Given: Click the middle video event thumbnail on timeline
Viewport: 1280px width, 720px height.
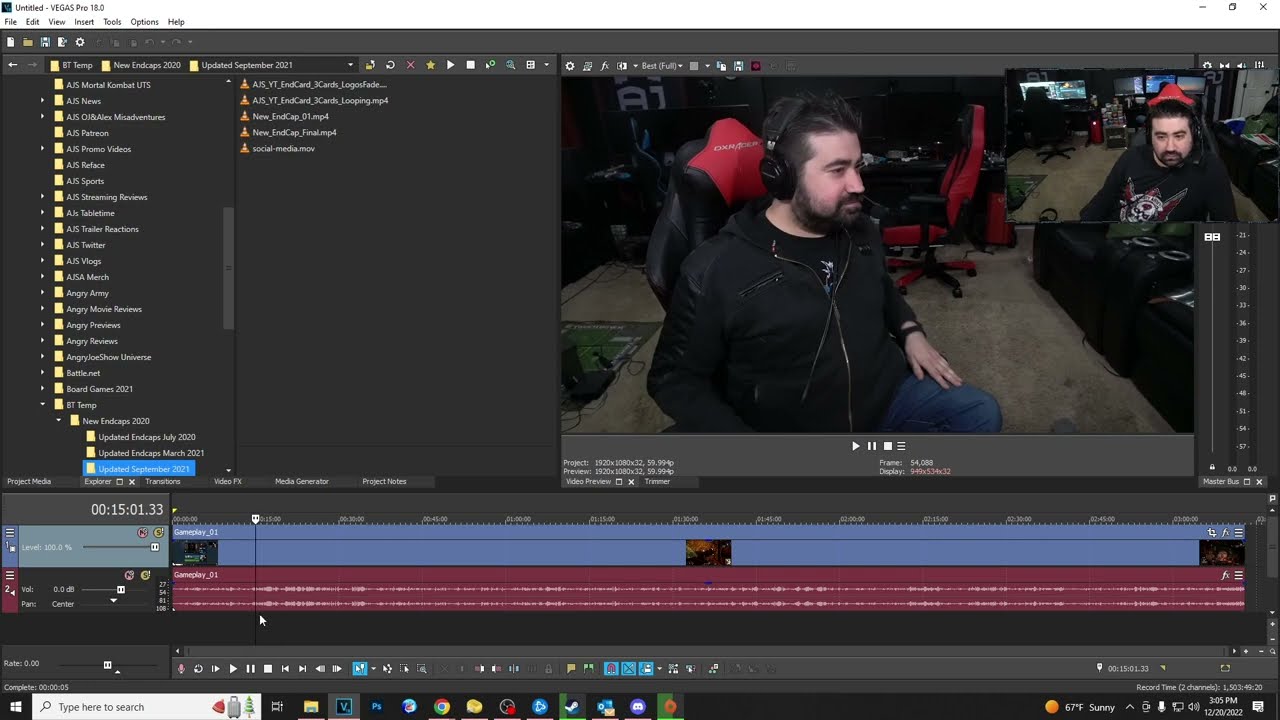Looking at the screenshot, I should tap(708, 553).
